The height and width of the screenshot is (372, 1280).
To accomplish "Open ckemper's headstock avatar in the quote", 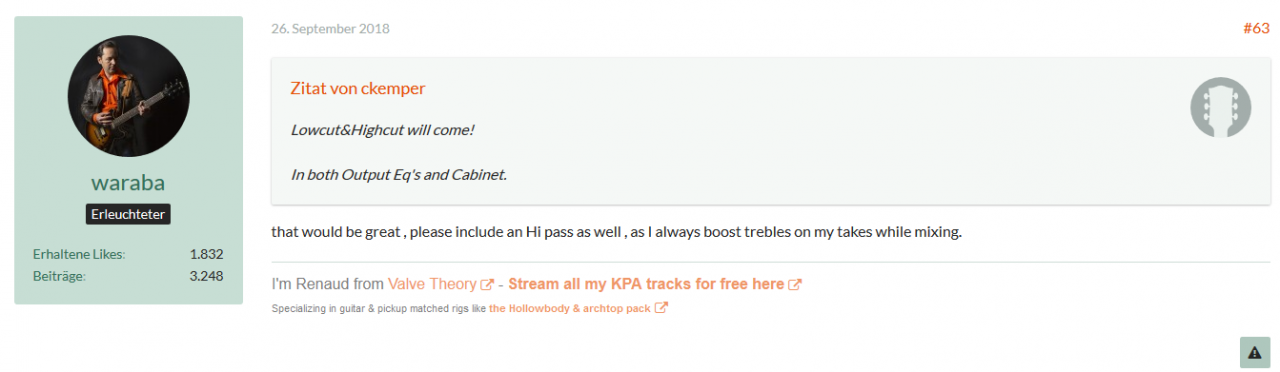I will (1221, 107).
